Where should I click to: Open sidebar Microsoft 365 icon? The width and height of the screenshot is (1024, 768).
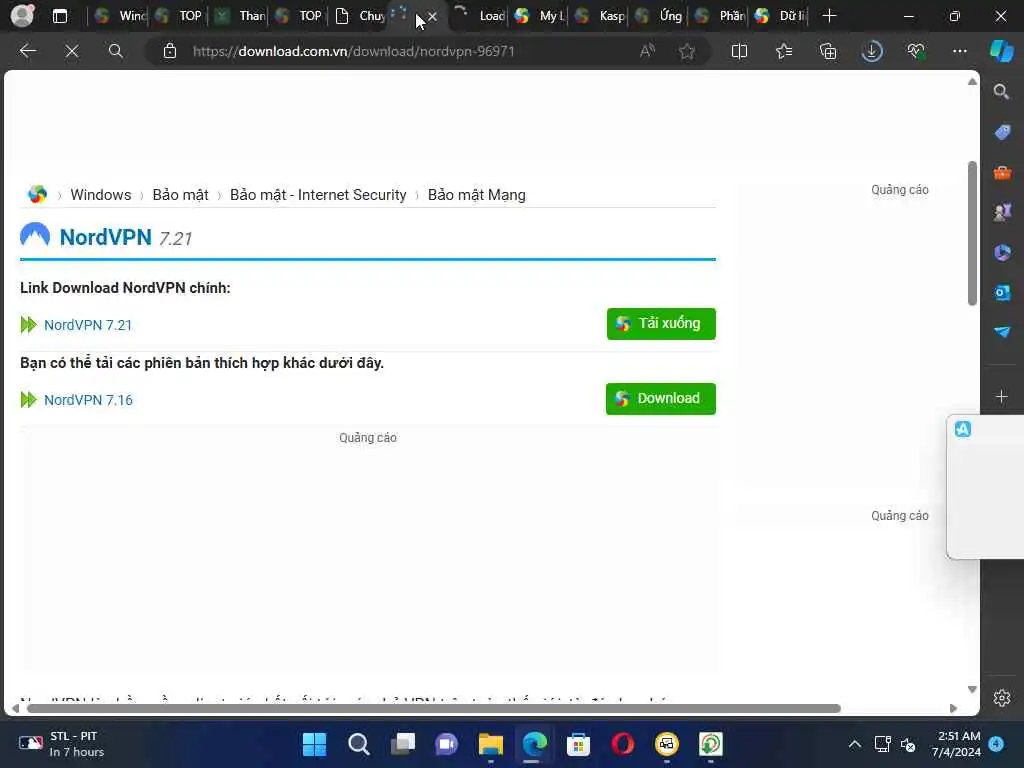pyautogui.click(x=1002, y=252)
